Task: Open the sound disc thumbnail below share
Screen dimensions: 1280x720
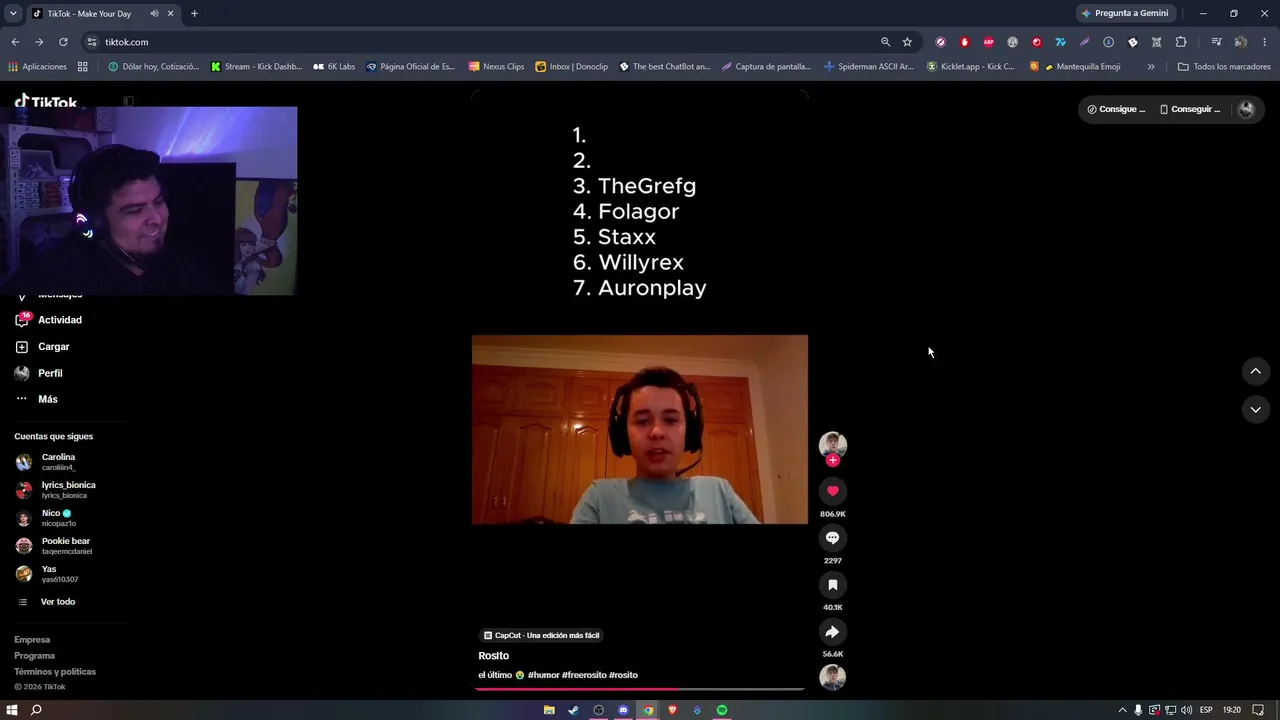Action: click(832, 677)
